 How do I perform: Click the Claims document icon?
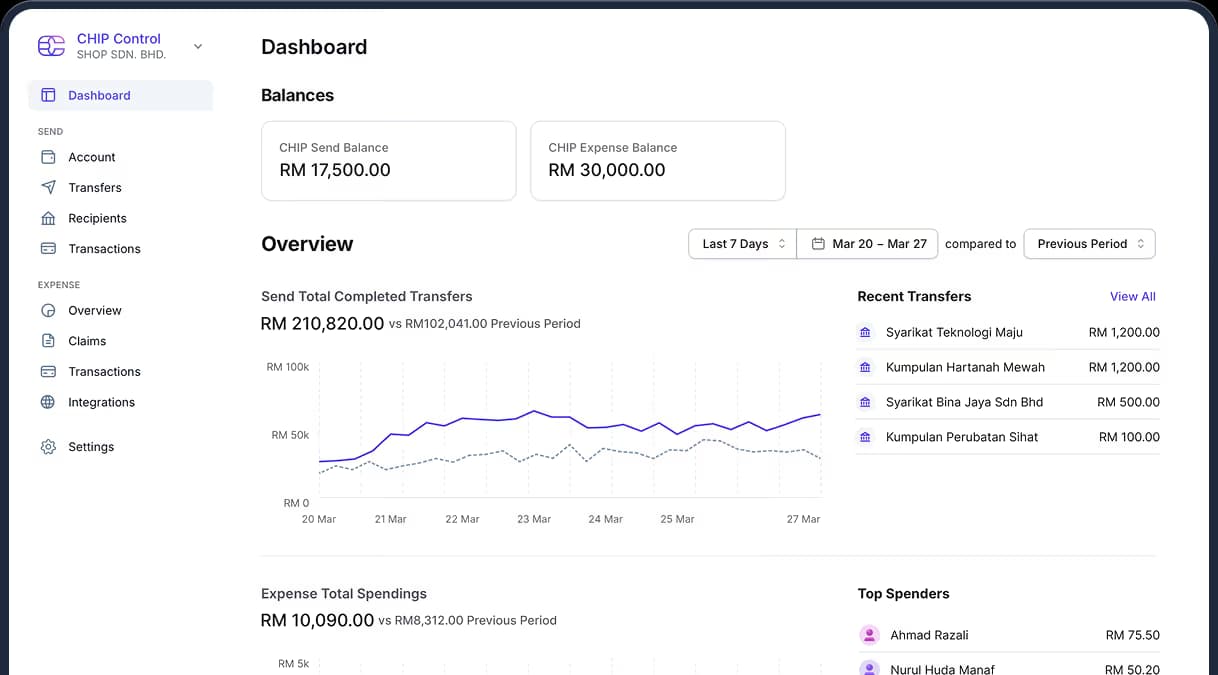coord(48,341)
